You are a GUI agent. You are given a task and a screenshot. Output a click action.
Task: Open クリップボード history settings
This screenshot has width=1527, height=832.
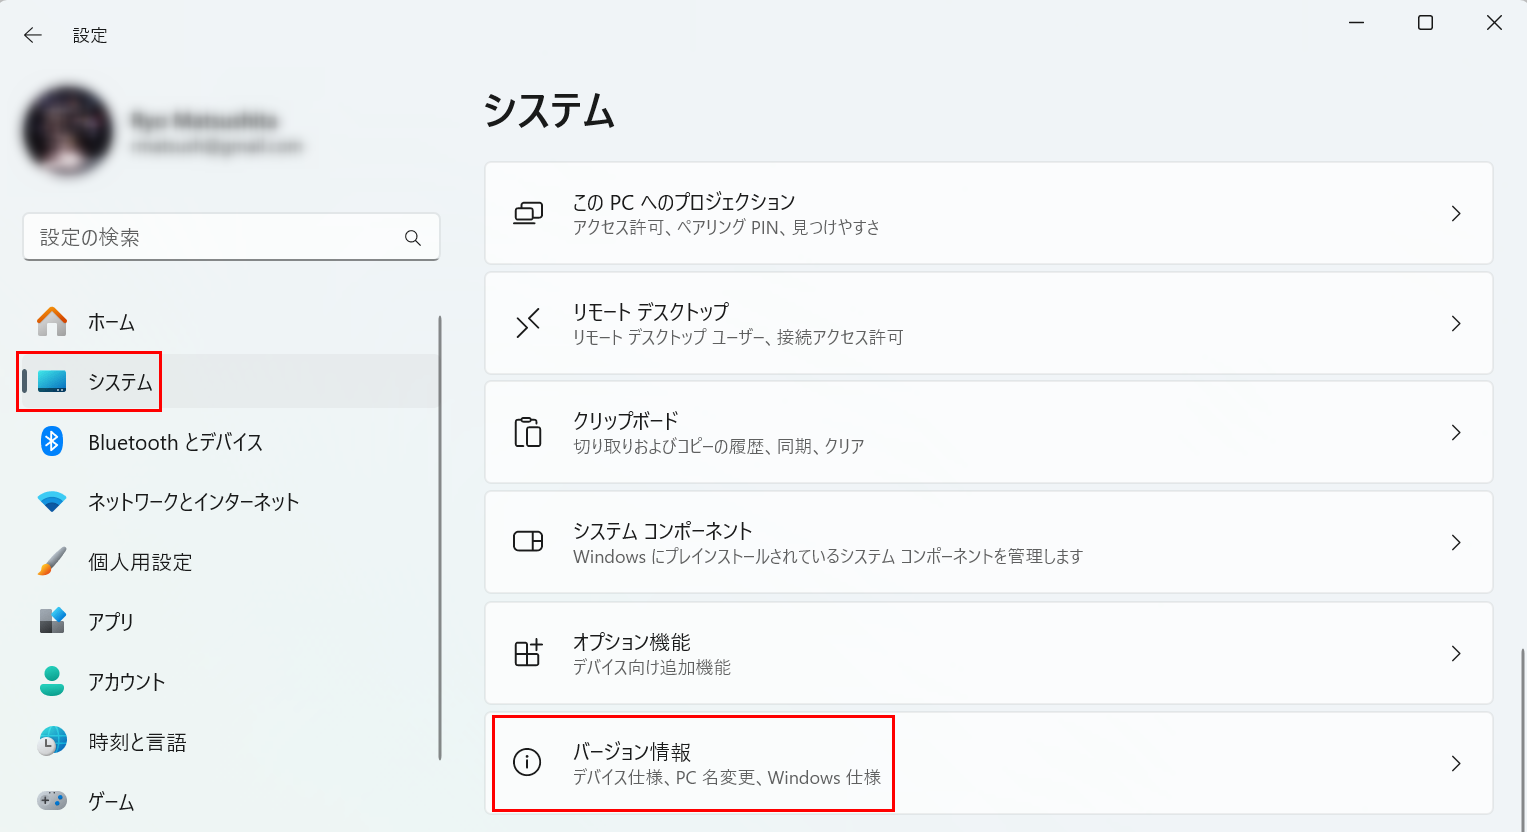point(988,432)
